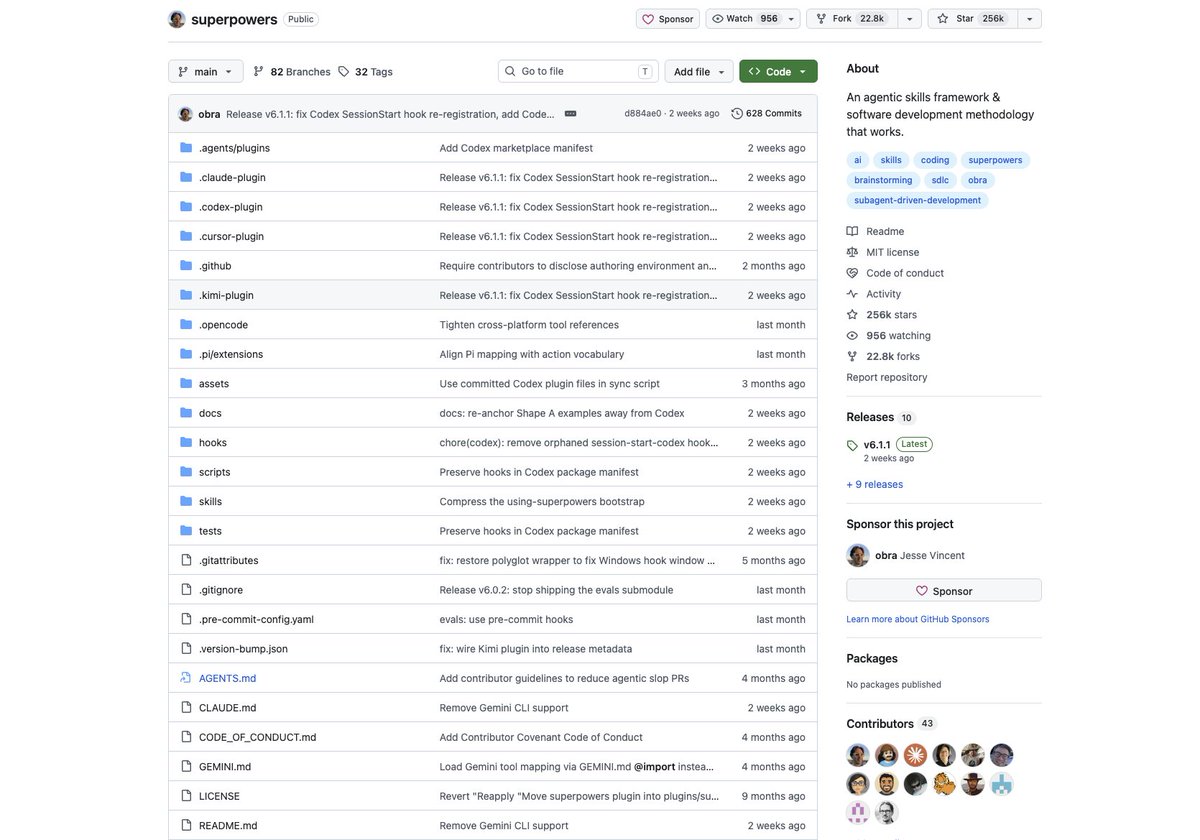This screenshot has width=1200, height=840.
Task: Click the obra avatar in the commit header
Action: coord(185,114)
